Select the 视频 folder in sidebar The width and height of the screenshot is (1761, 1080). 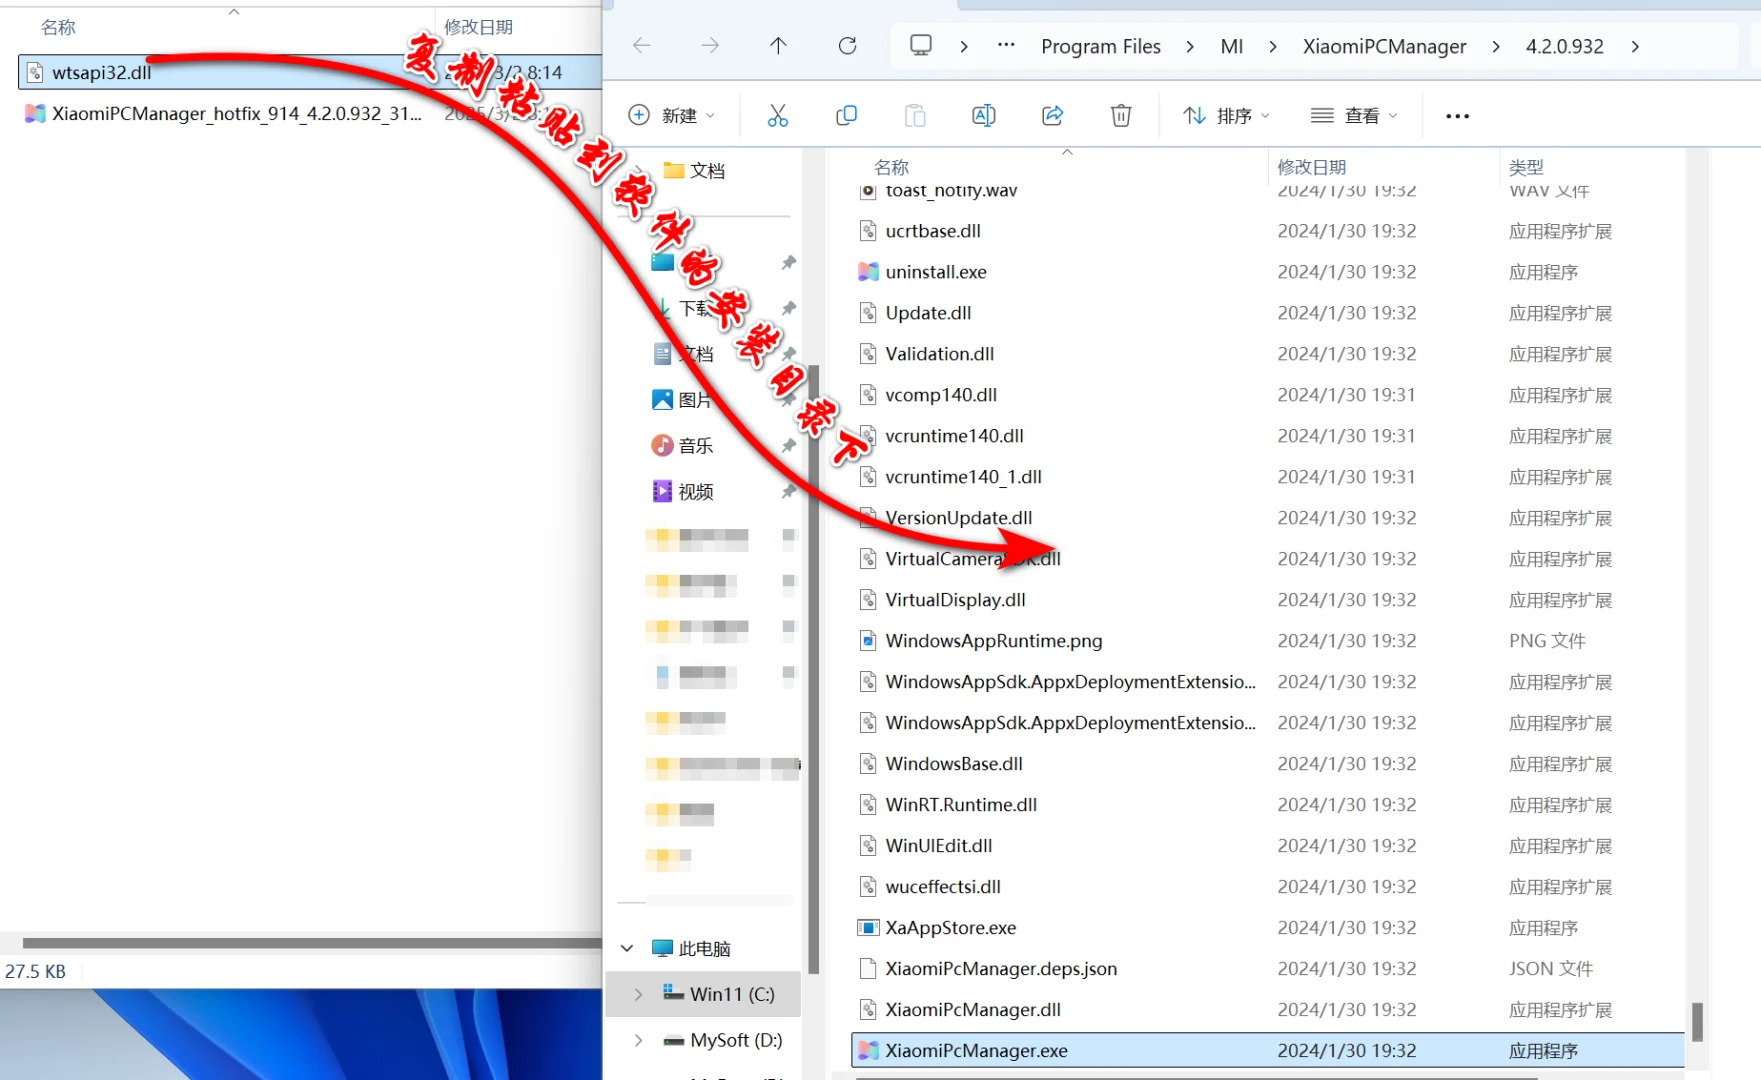(x=695, y=491)
